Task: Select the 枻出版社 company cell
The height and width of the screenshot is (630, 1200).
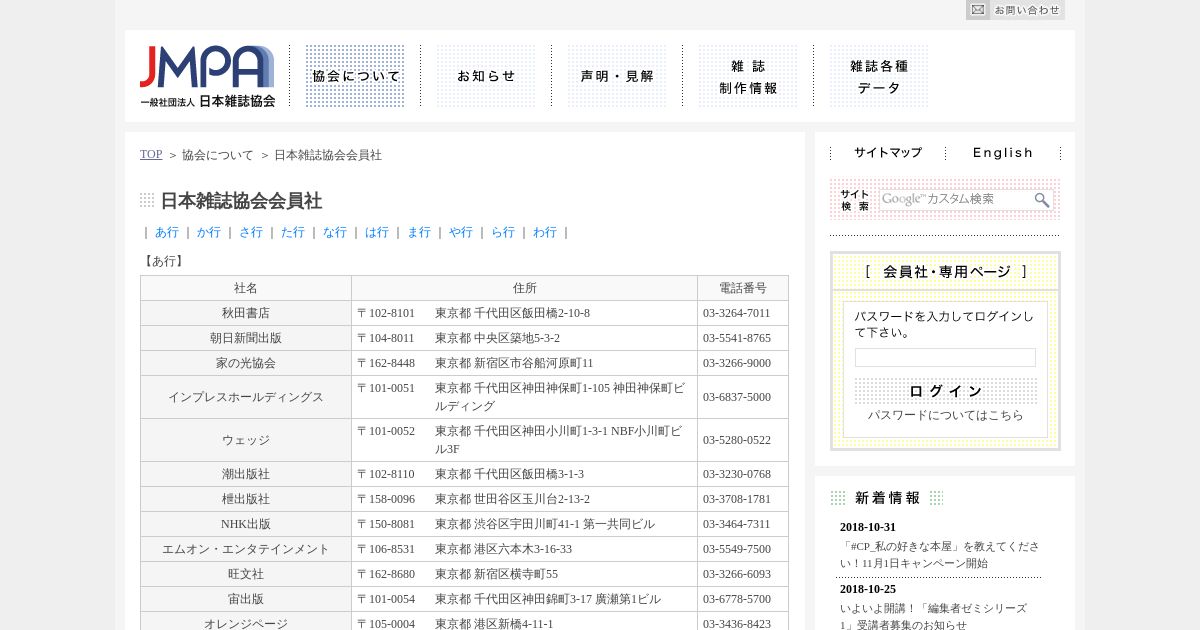Action: tap(246, 499)
